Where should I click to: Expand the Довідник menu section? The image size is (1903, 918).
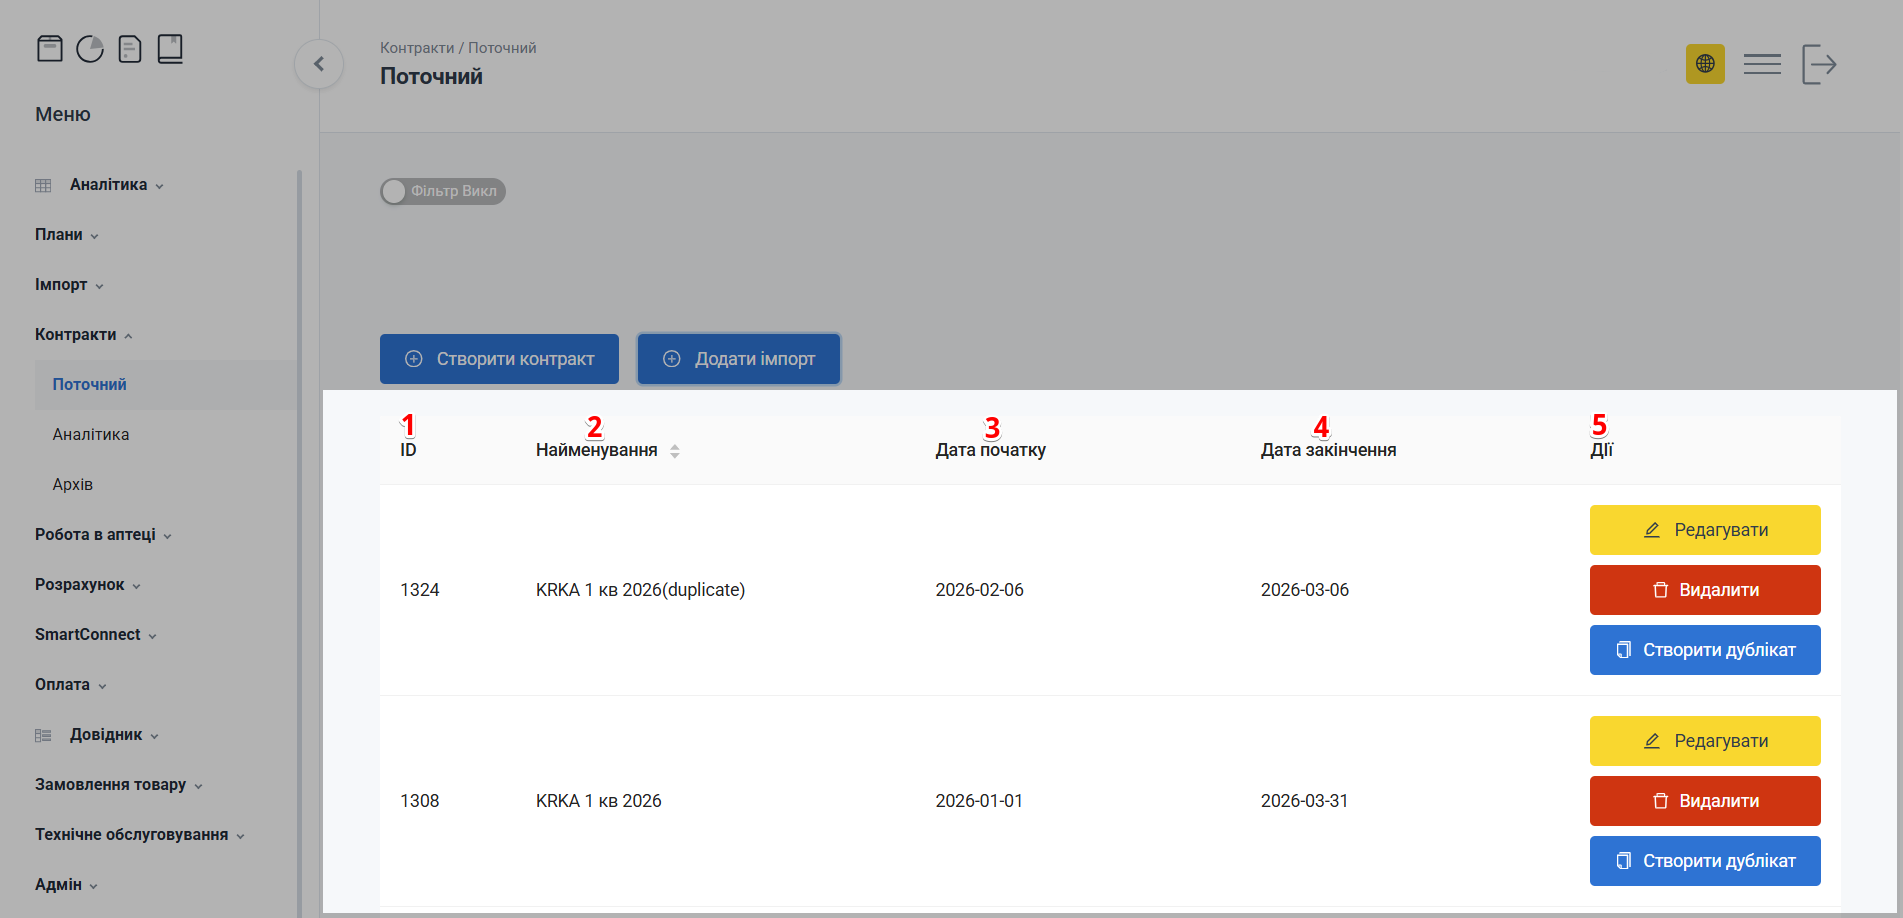(106, 735)
